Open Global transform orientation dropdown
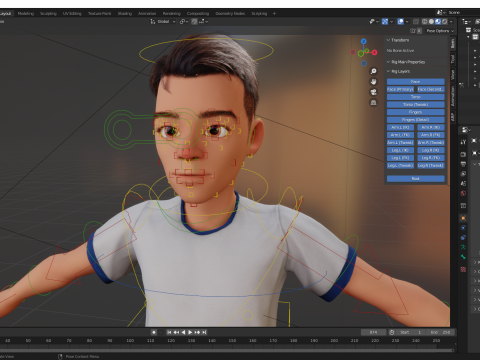Image resolution: width=480 pixels, height=360 pixels. (x=163, y=21)
